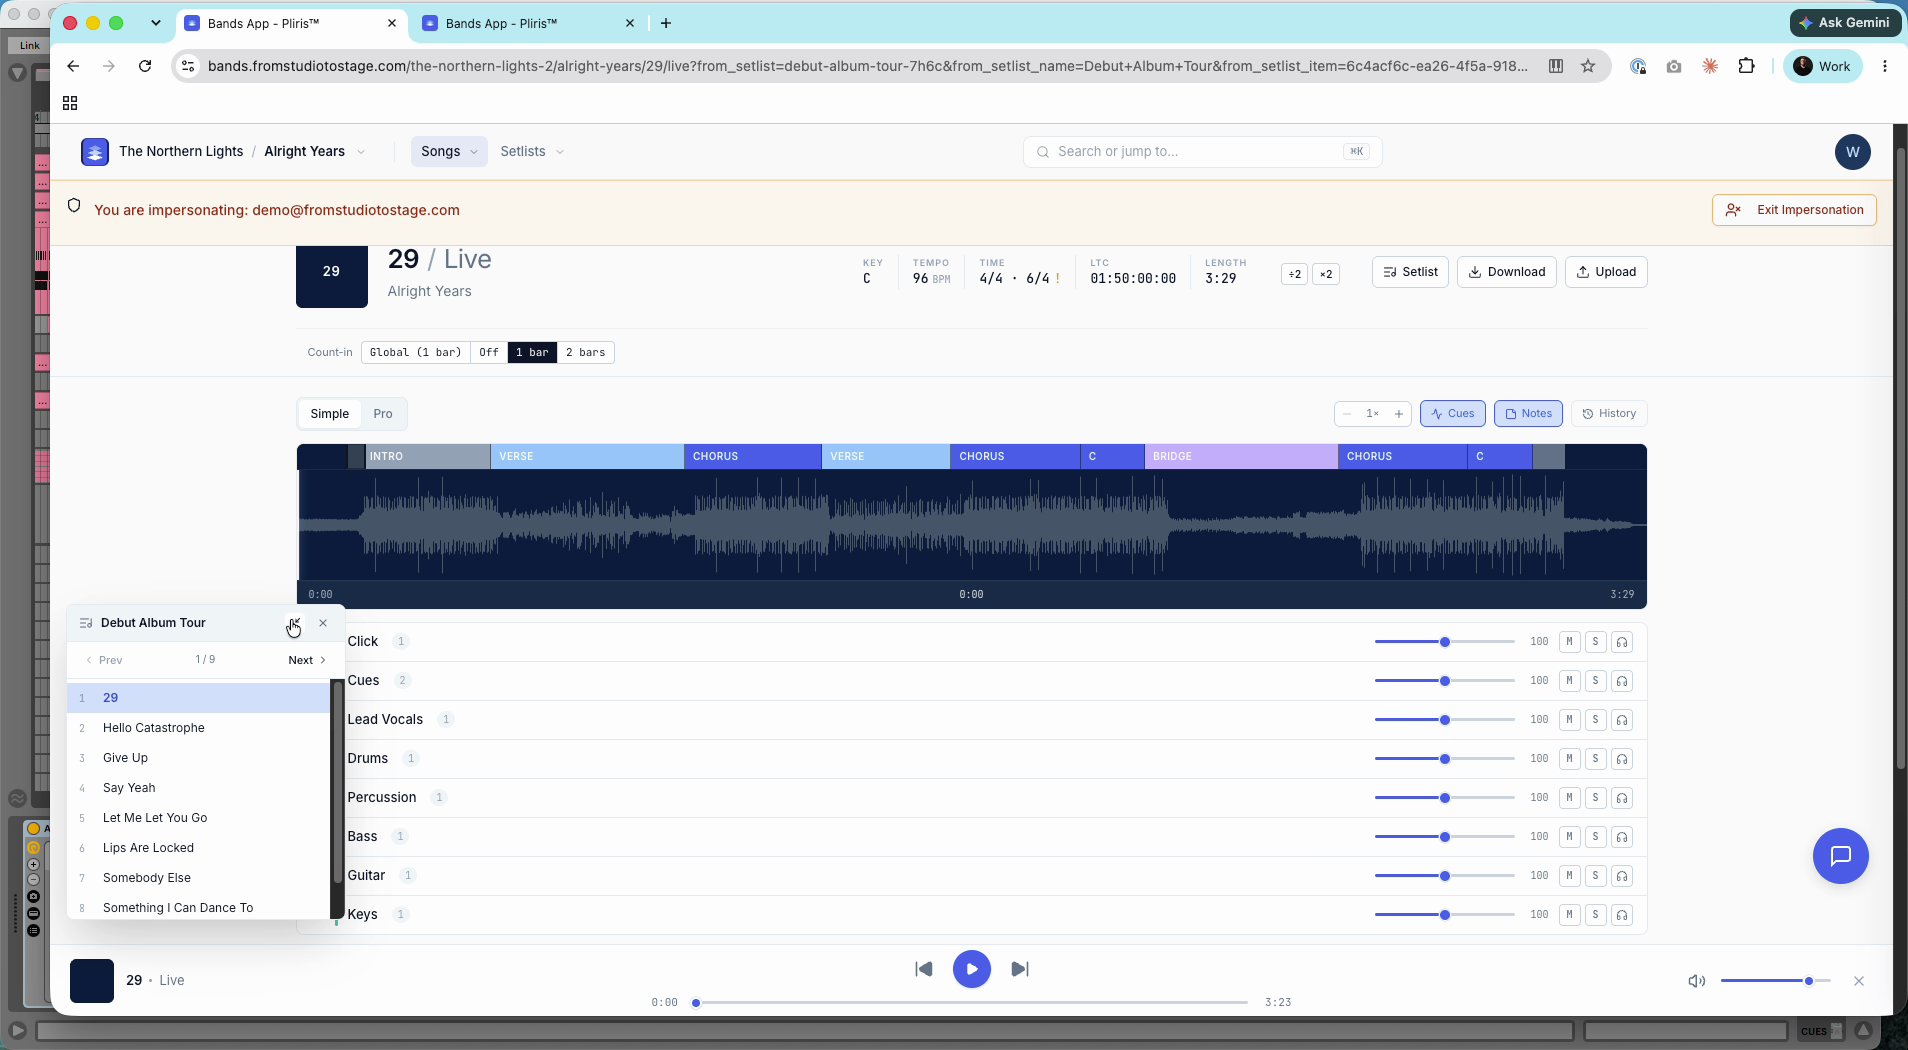The image size is (1908, 1050).
Task: Click the Upload button
Action: point(1605,272)
